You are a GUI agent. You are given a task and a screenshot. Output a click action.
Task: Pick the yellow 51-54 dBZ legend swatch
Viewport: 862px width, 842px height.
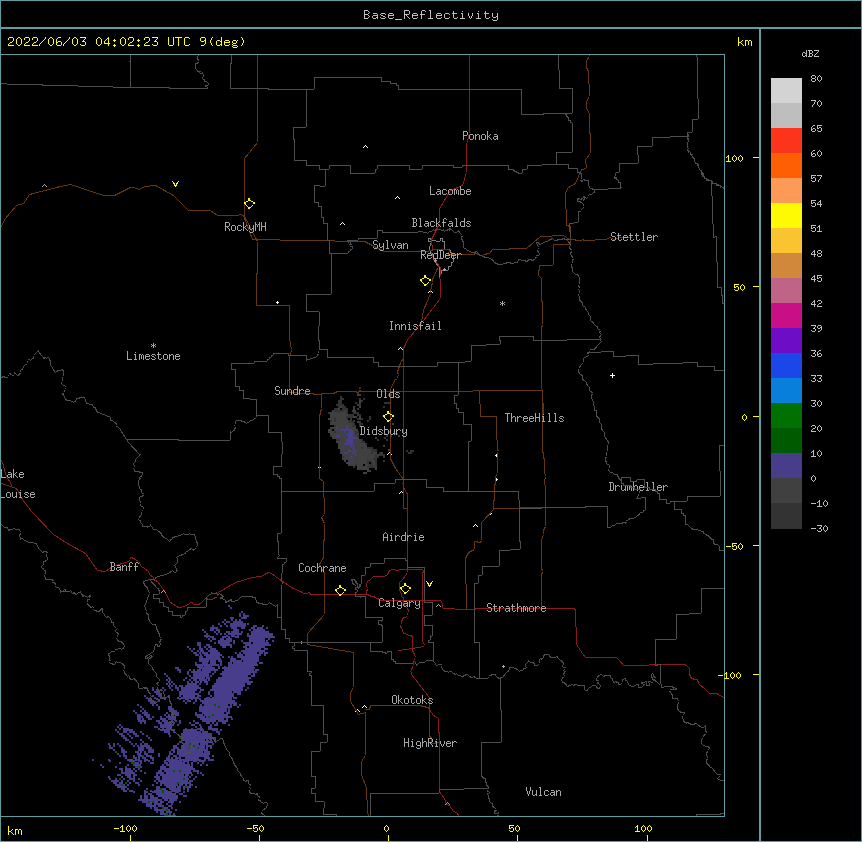(x=786, y=215)
